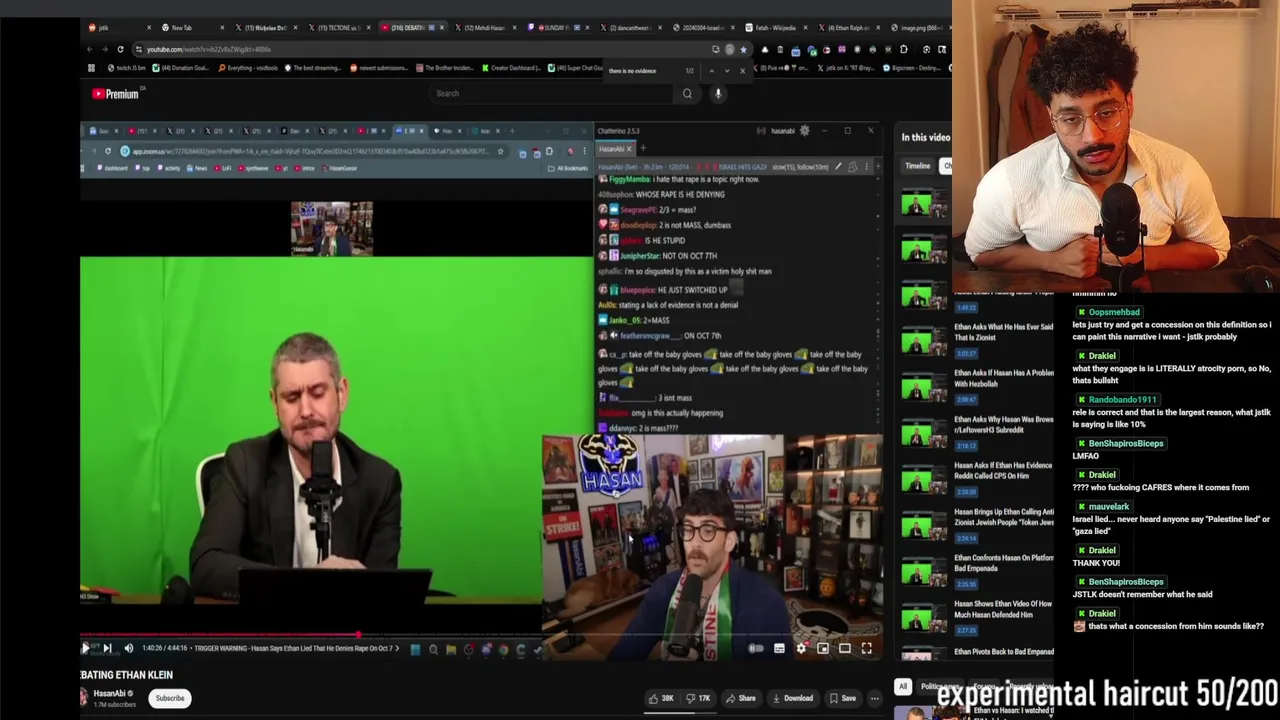
Task: Open the Everything - voidtools bookmark
Action: [x=247, y=68]
